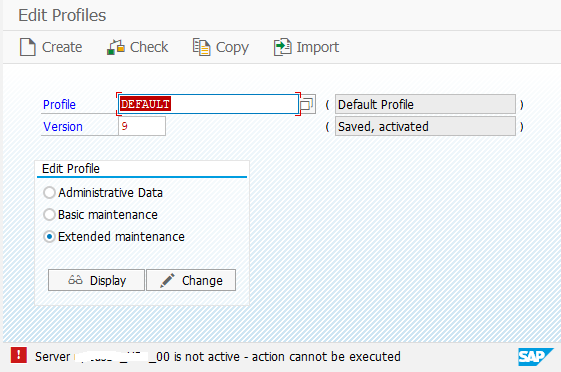Viewport: 561px width, 372px height.
Task: Click the 'Edit Profiles' window title
Action: pos(62,15)
